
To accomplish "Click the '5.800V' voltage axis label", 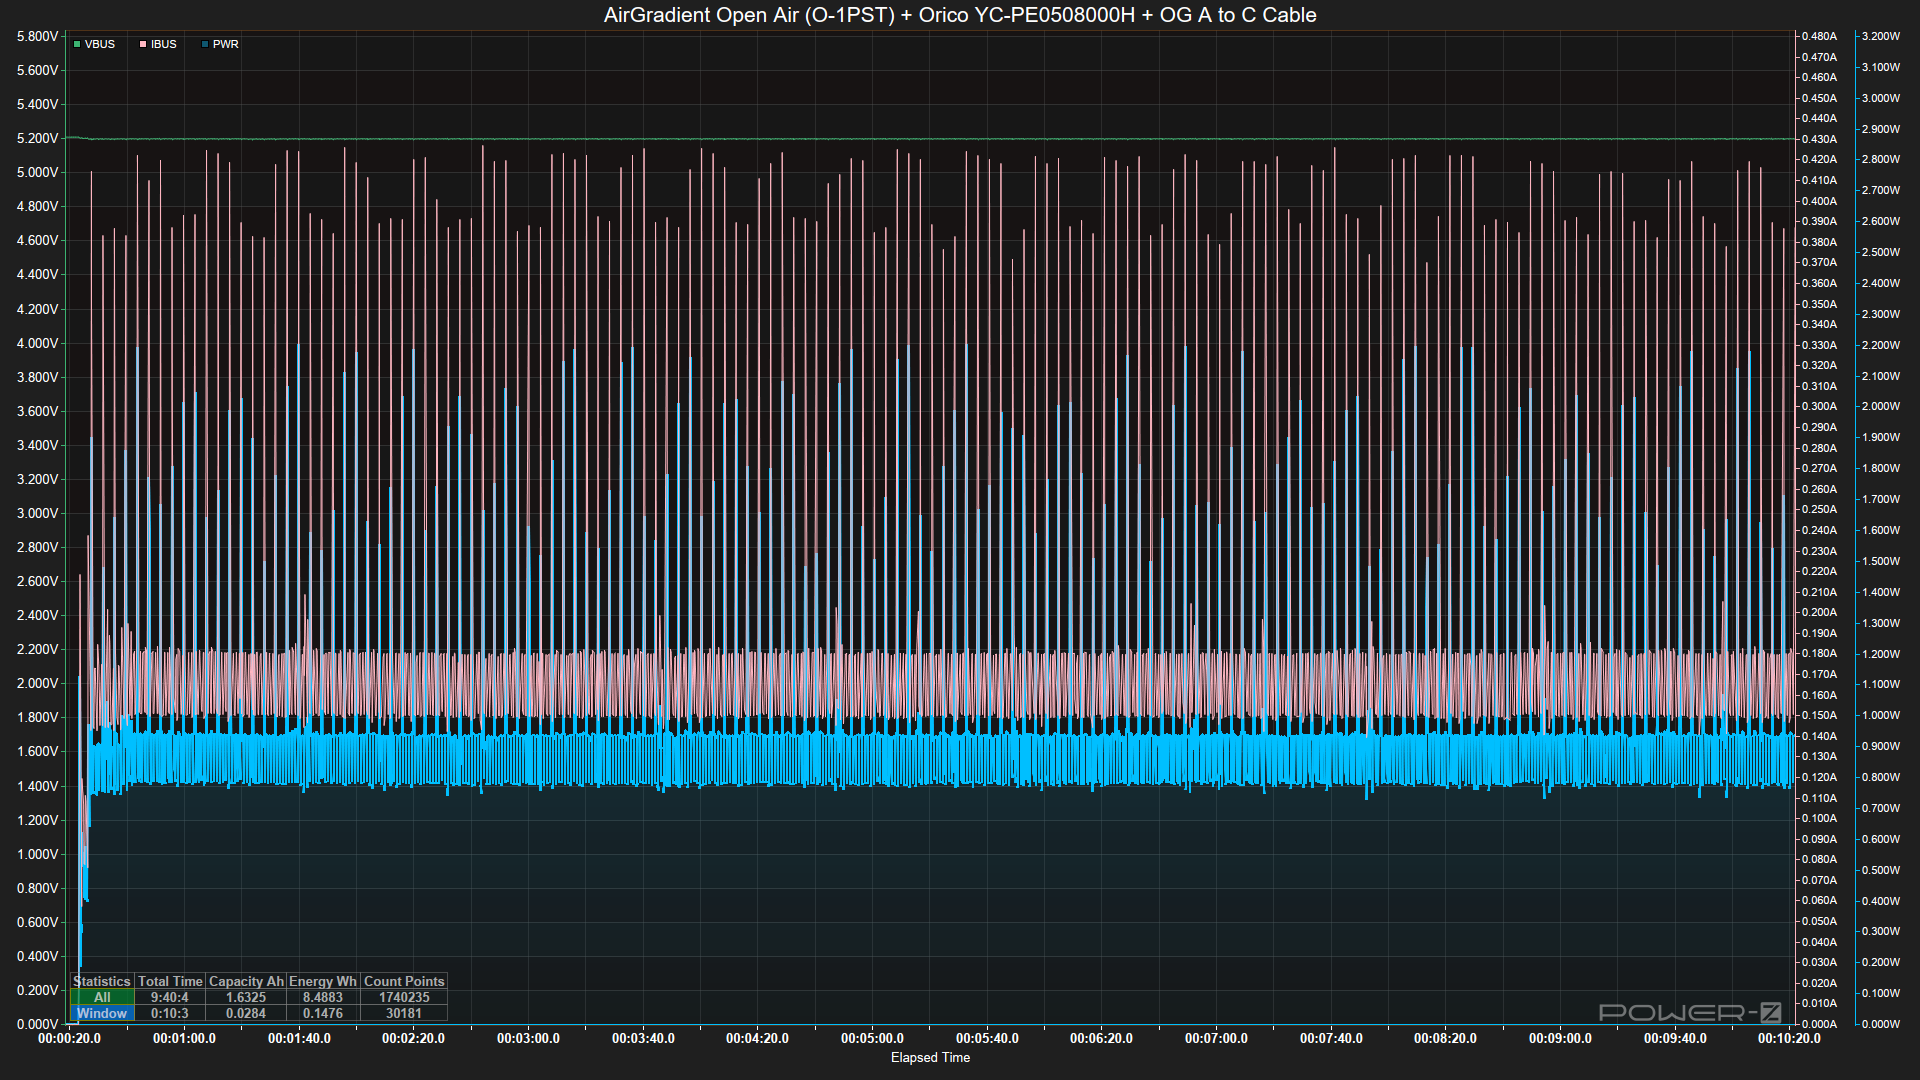I will point(38,36).
